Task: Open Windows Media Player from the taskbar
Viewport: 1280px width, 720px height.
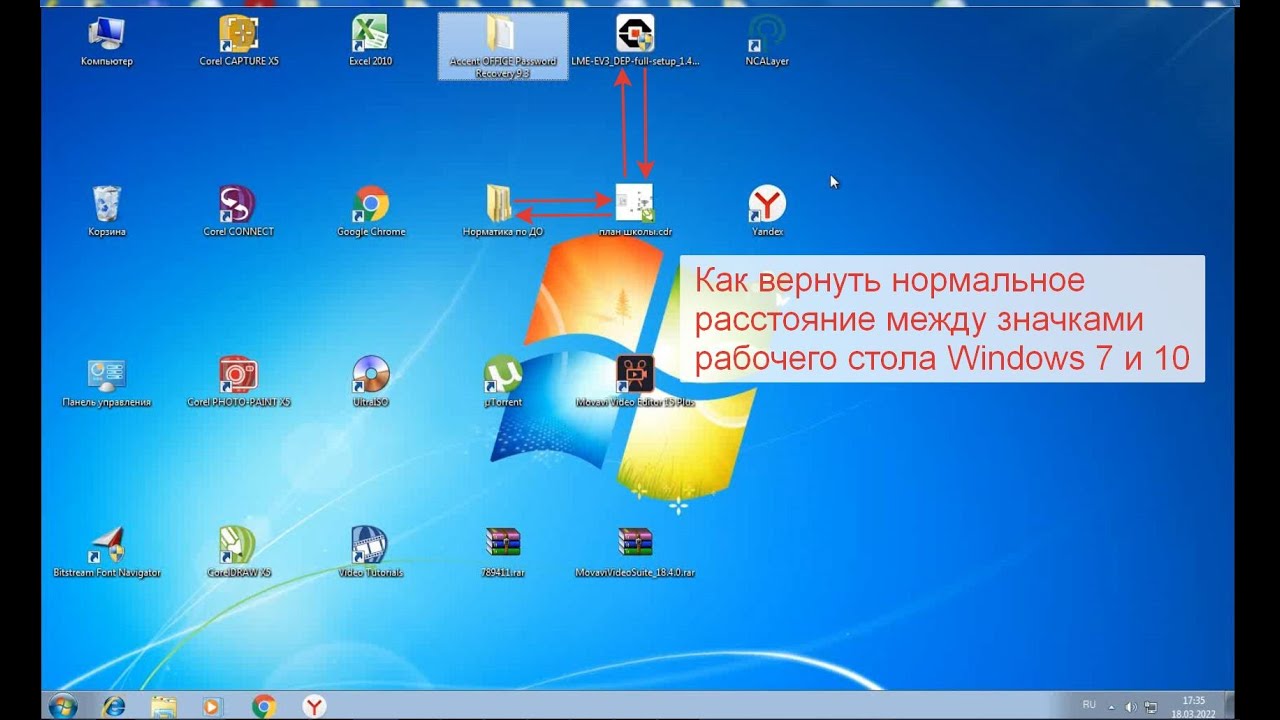Action: pyautogui.click(x=212, y=706)
